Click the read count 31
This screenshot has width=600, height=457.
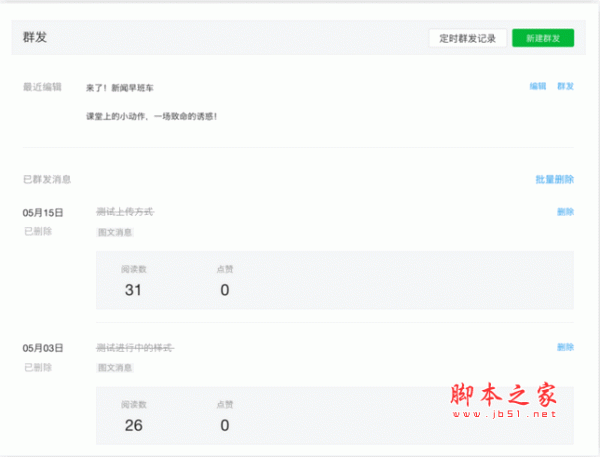pyautogui.click(x=133, y=290)
